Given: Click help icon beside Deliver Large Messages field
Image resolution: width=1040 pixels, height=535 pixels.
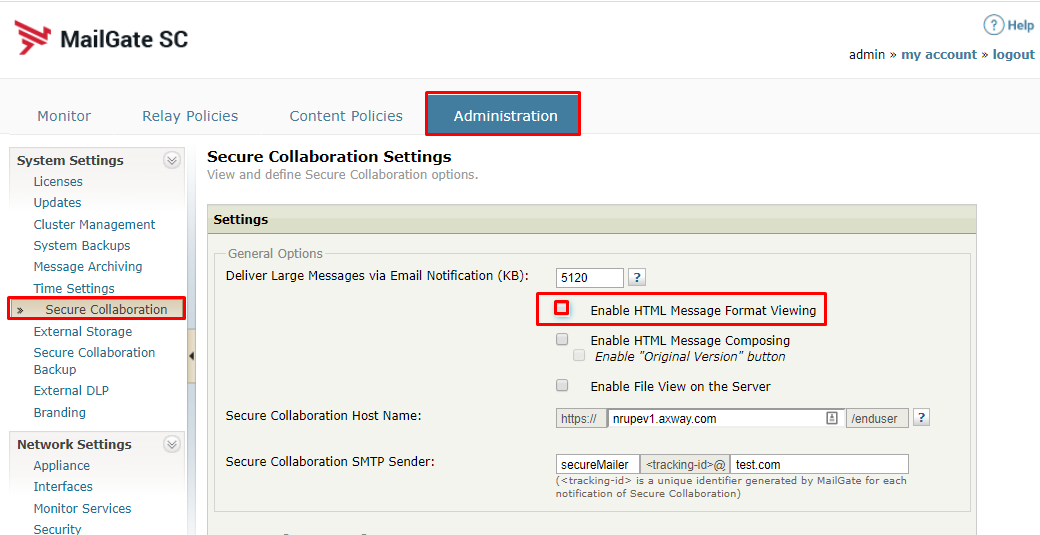Looking at the screenshot, I should click(x=637, y=277).
